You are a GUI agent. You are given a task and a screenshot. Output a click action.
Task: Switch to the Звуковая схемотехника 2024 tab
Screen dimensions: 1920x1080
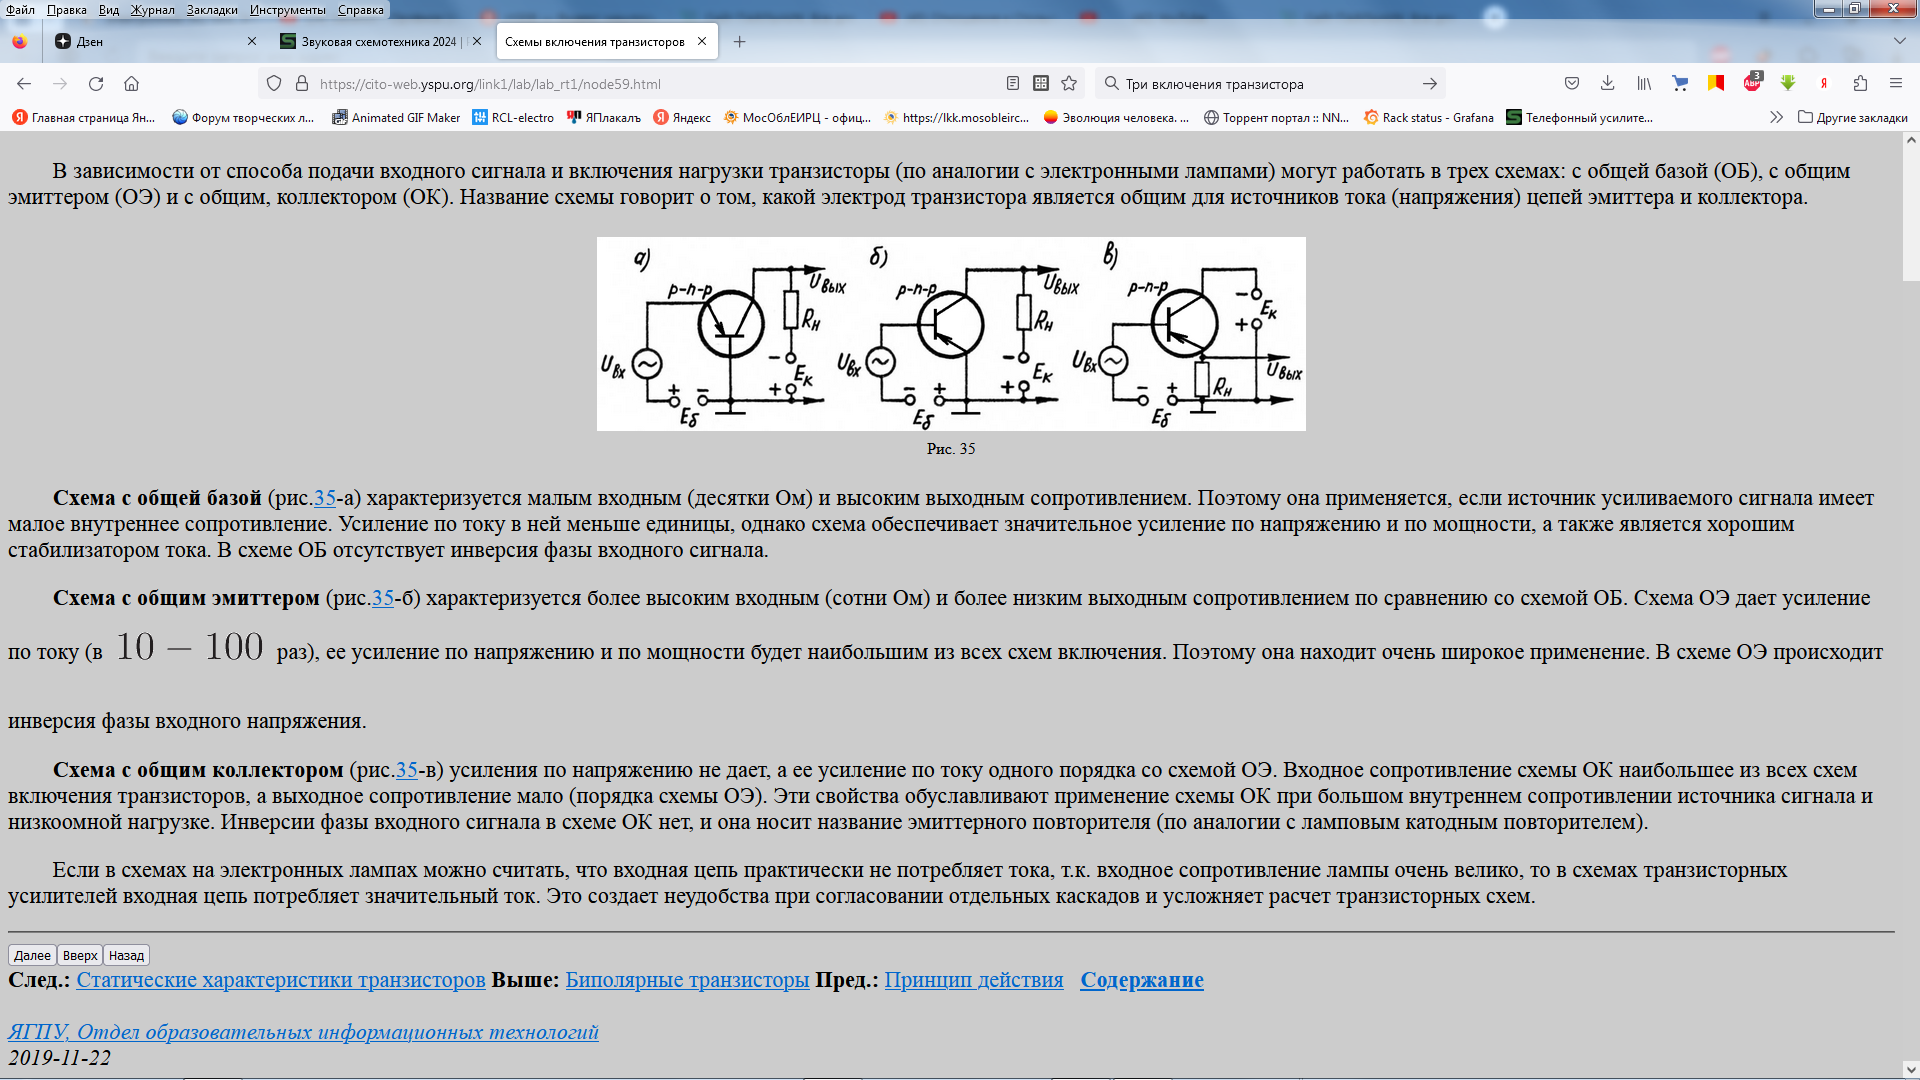coord(377,41)
